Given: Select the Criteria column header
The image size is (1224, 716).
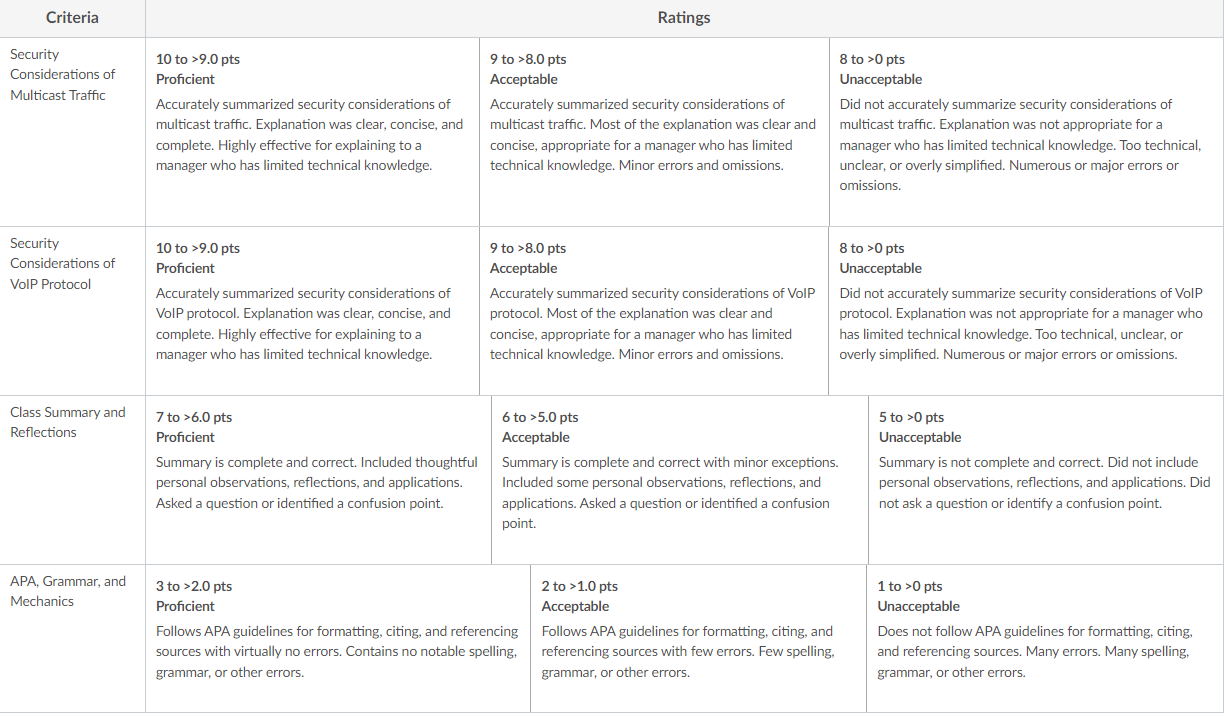Looking at the screenshot, I should click(x=72, y=18).
